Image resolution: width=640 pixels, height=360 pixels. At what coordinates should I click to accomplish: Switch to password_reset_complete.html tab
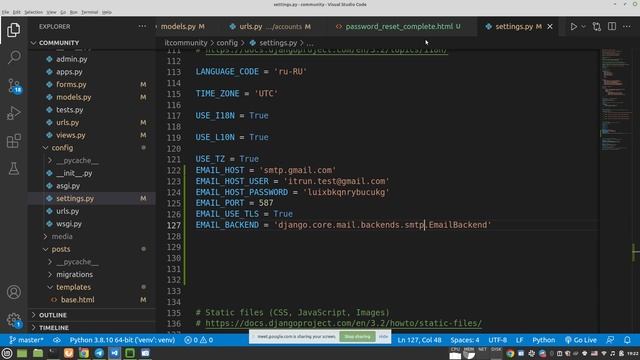pyautogui.click(x=398, y=27)
